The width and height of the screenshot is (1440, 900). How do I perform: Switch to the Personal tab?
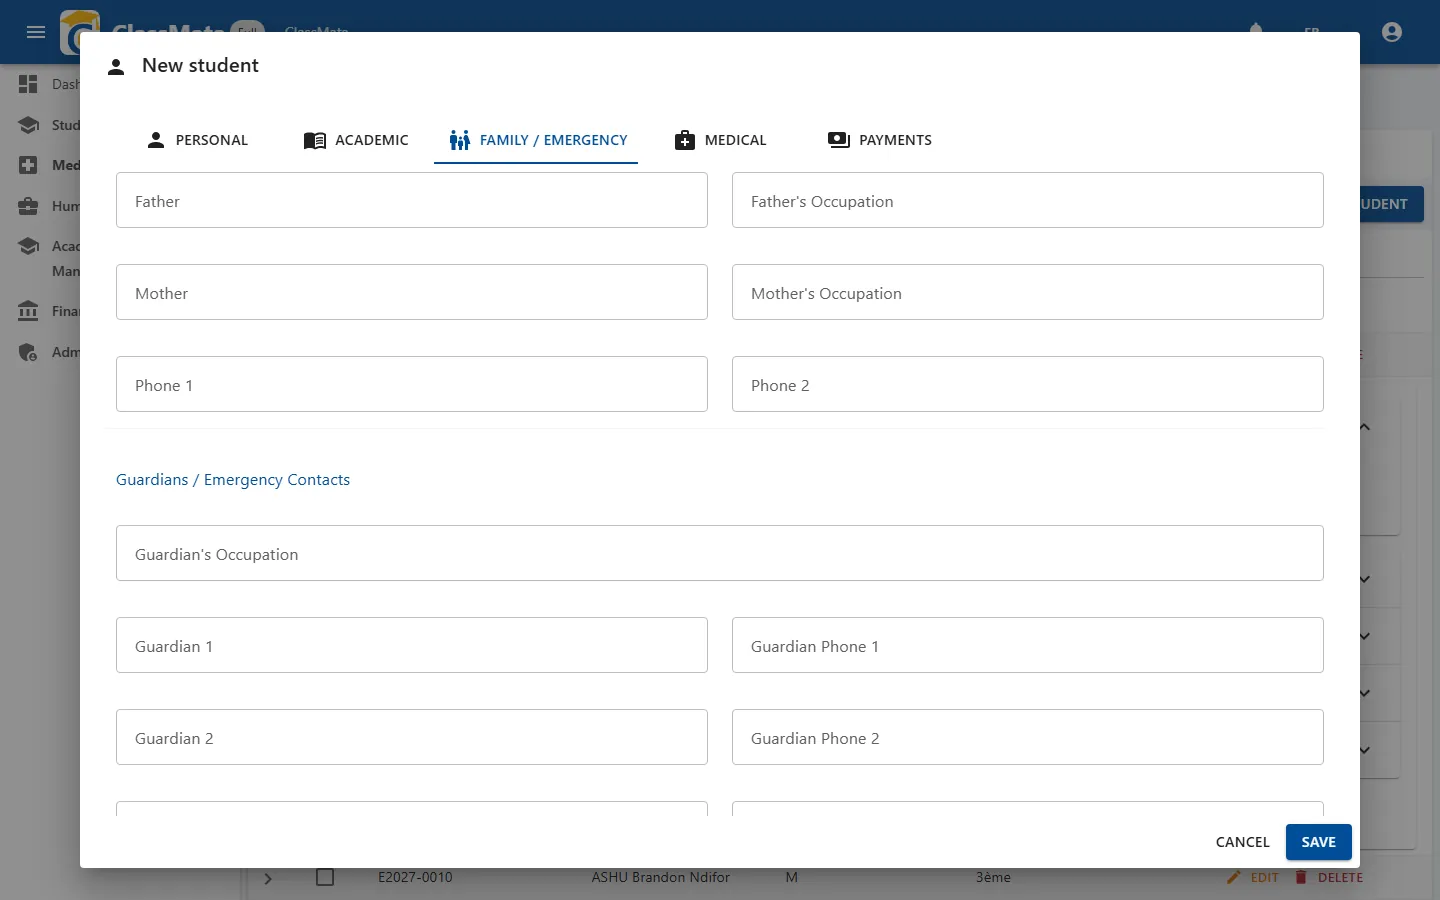197,140
